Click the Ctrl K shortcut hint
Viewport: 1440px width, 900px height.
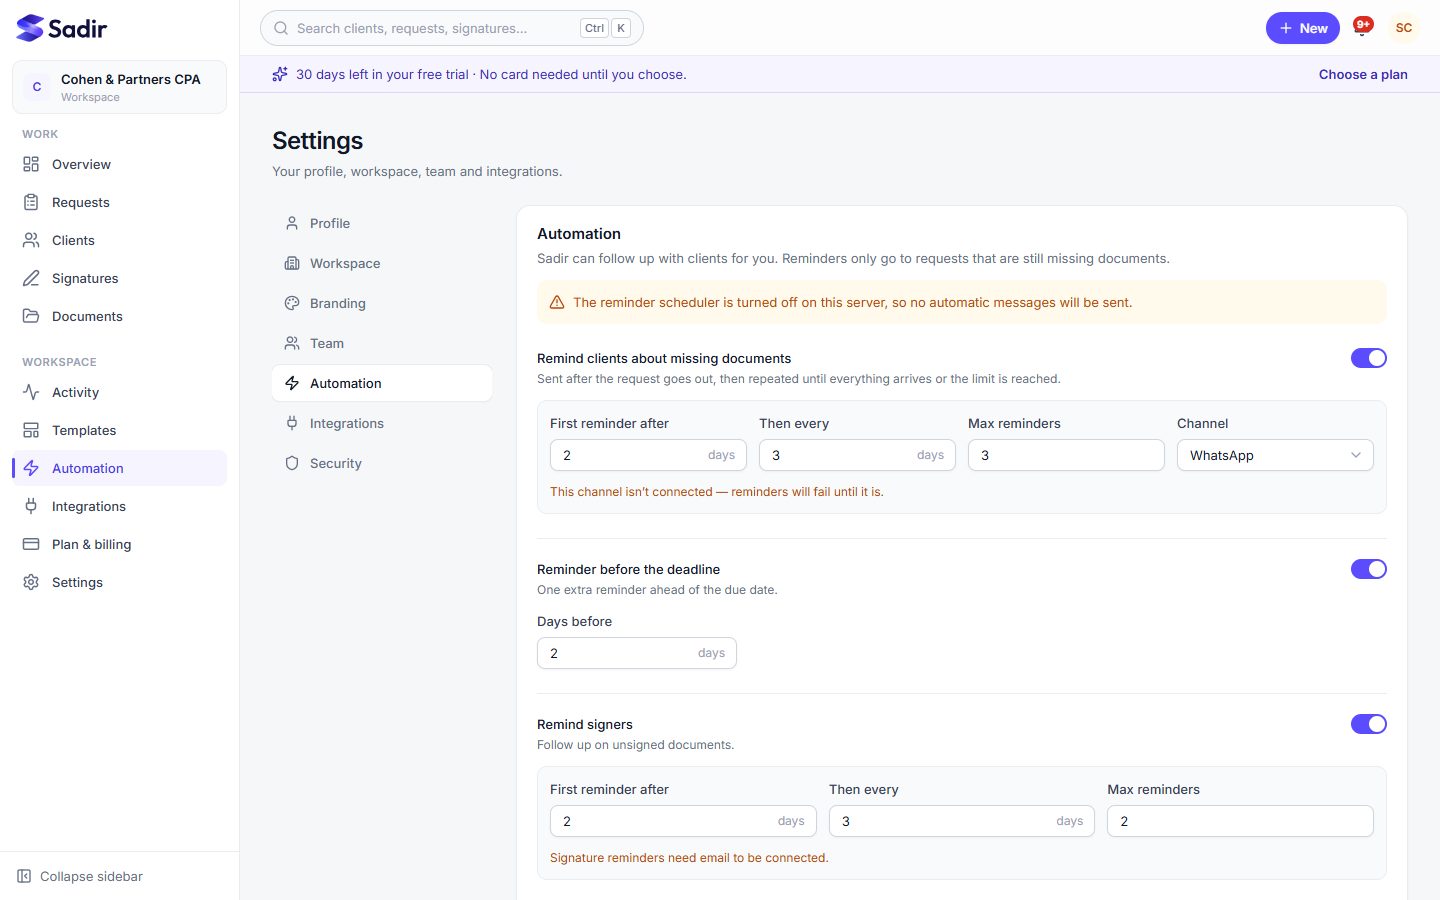point(606,28)
